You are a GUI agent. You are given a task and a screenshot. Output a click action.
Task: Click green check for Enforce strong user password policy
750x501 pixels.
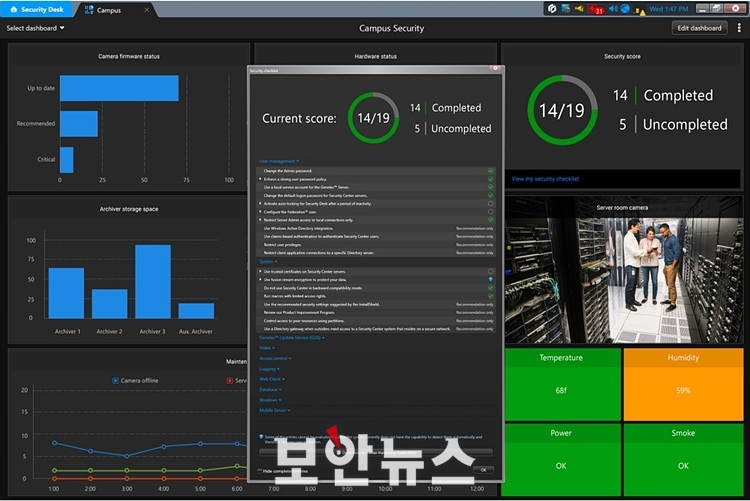490,179
